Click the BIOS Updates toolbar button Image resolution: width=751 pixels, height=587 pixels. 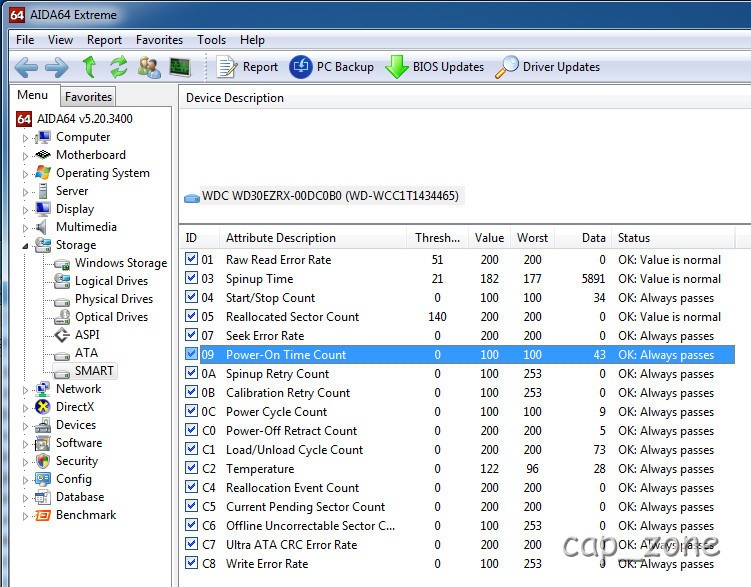(434, 67)
